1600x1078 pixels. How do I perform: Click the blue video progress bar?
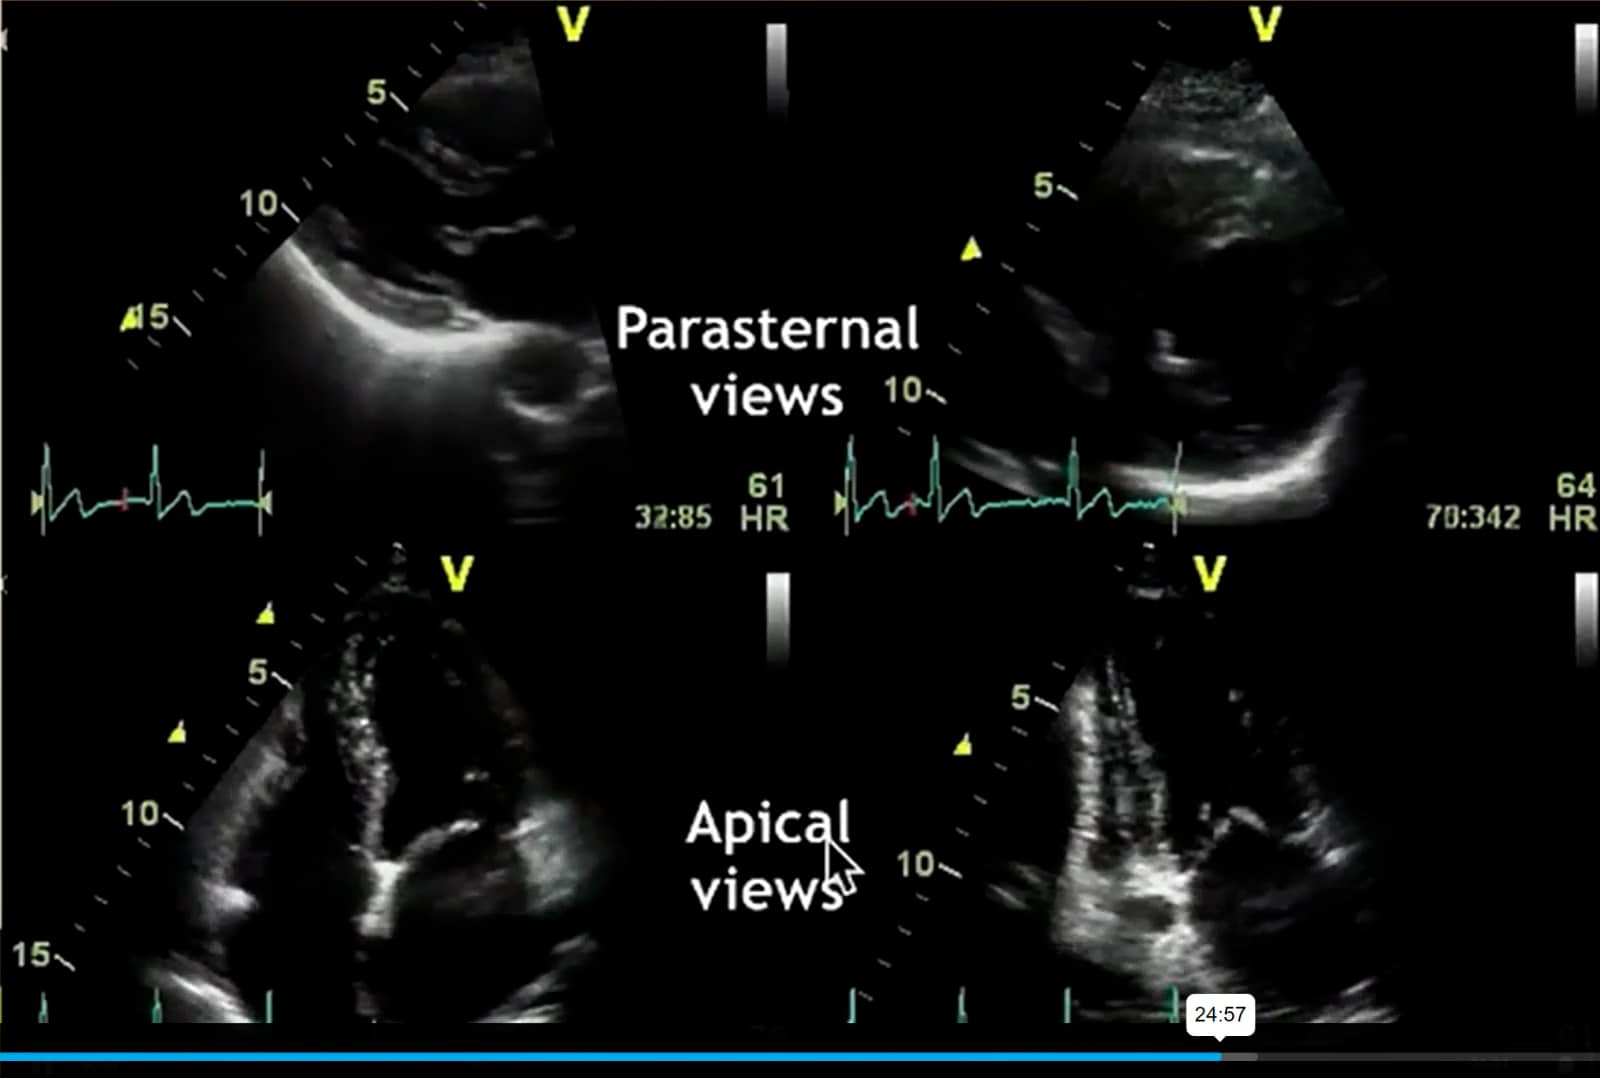tap(600, 1057)
